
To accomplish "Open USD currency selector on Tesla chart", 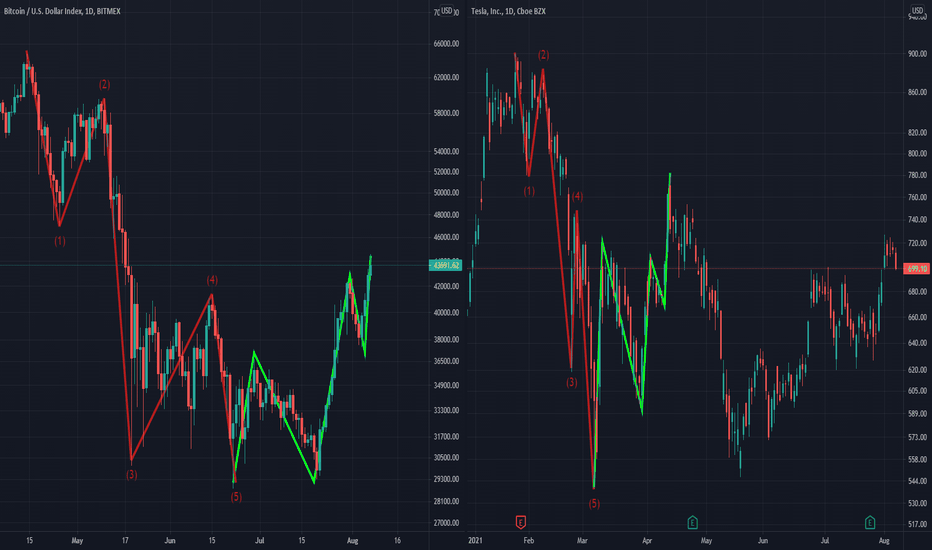I will tap(918, 11).
